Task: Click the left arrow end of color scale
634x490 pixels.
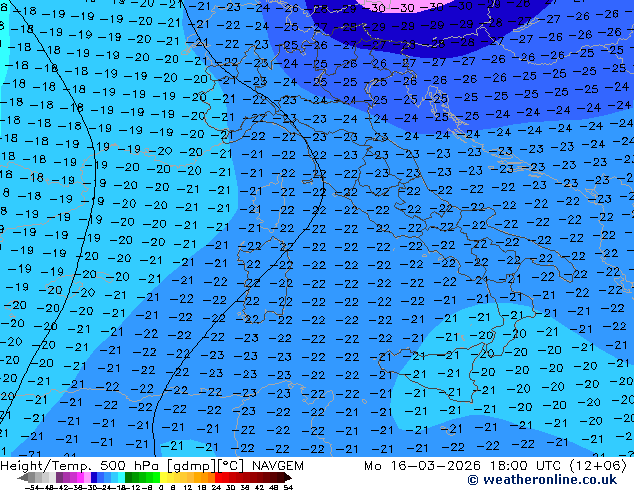Action: pos(23,477)
